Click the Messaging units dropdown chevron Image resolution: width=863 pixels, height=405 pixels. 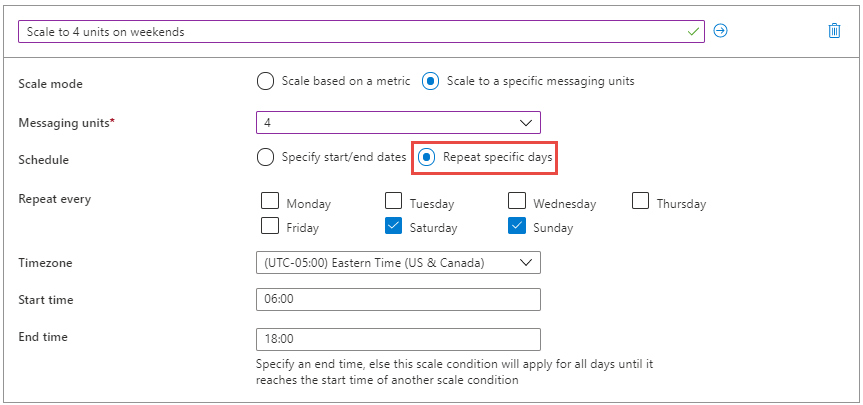click(x=526, y=122)
